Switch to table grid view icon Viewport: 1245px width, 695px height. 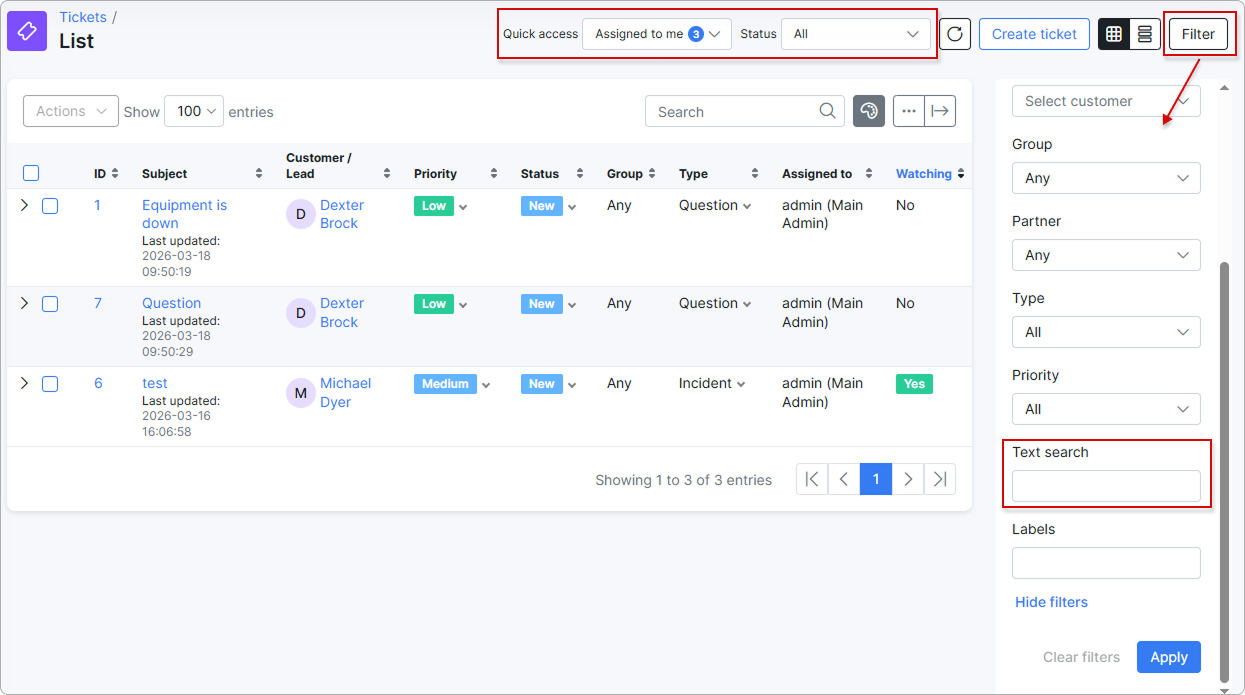1114,34
